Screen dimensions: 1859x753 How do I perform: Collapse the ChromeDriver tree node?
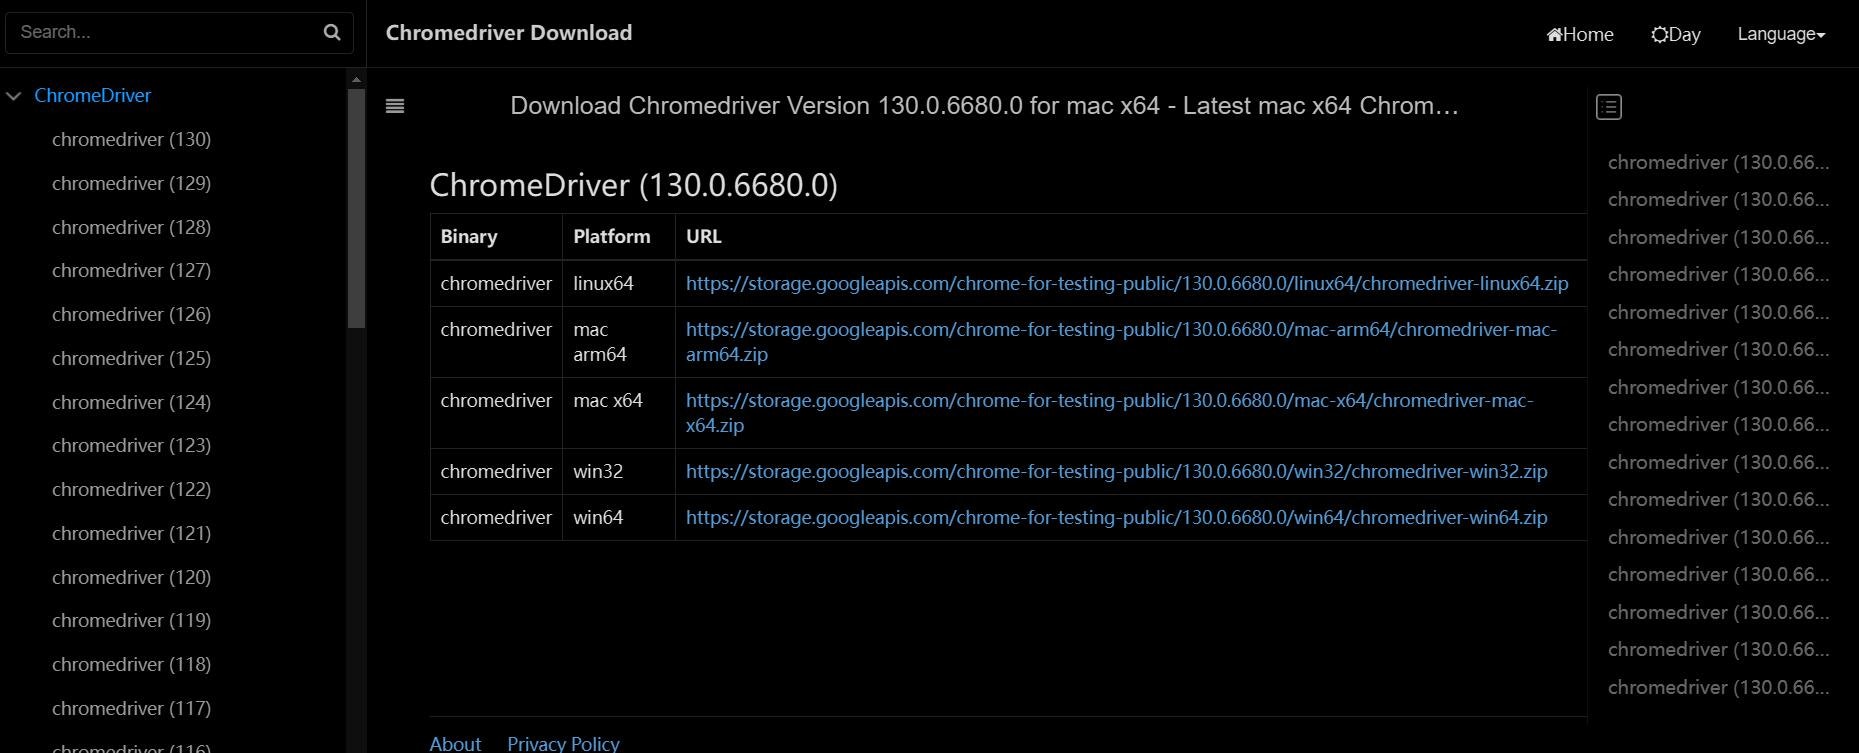14,96
